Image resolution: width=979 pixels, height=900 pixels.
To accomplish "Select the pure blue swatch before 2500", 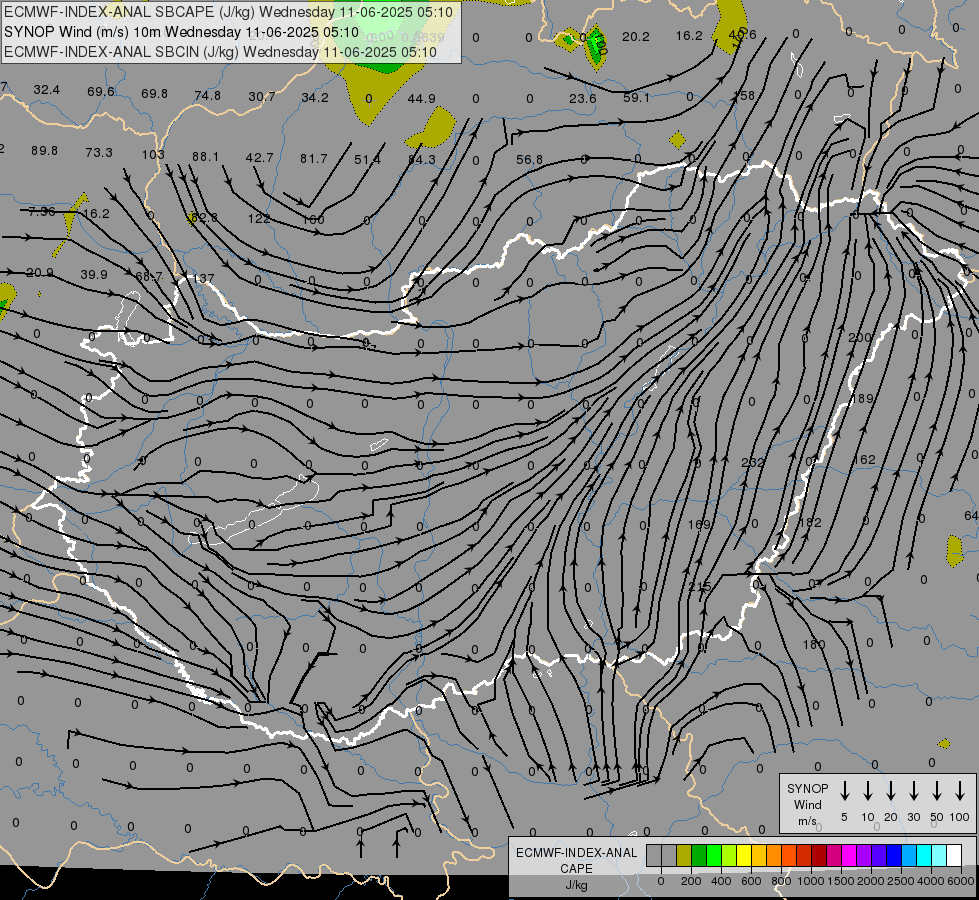I will 894,855.
